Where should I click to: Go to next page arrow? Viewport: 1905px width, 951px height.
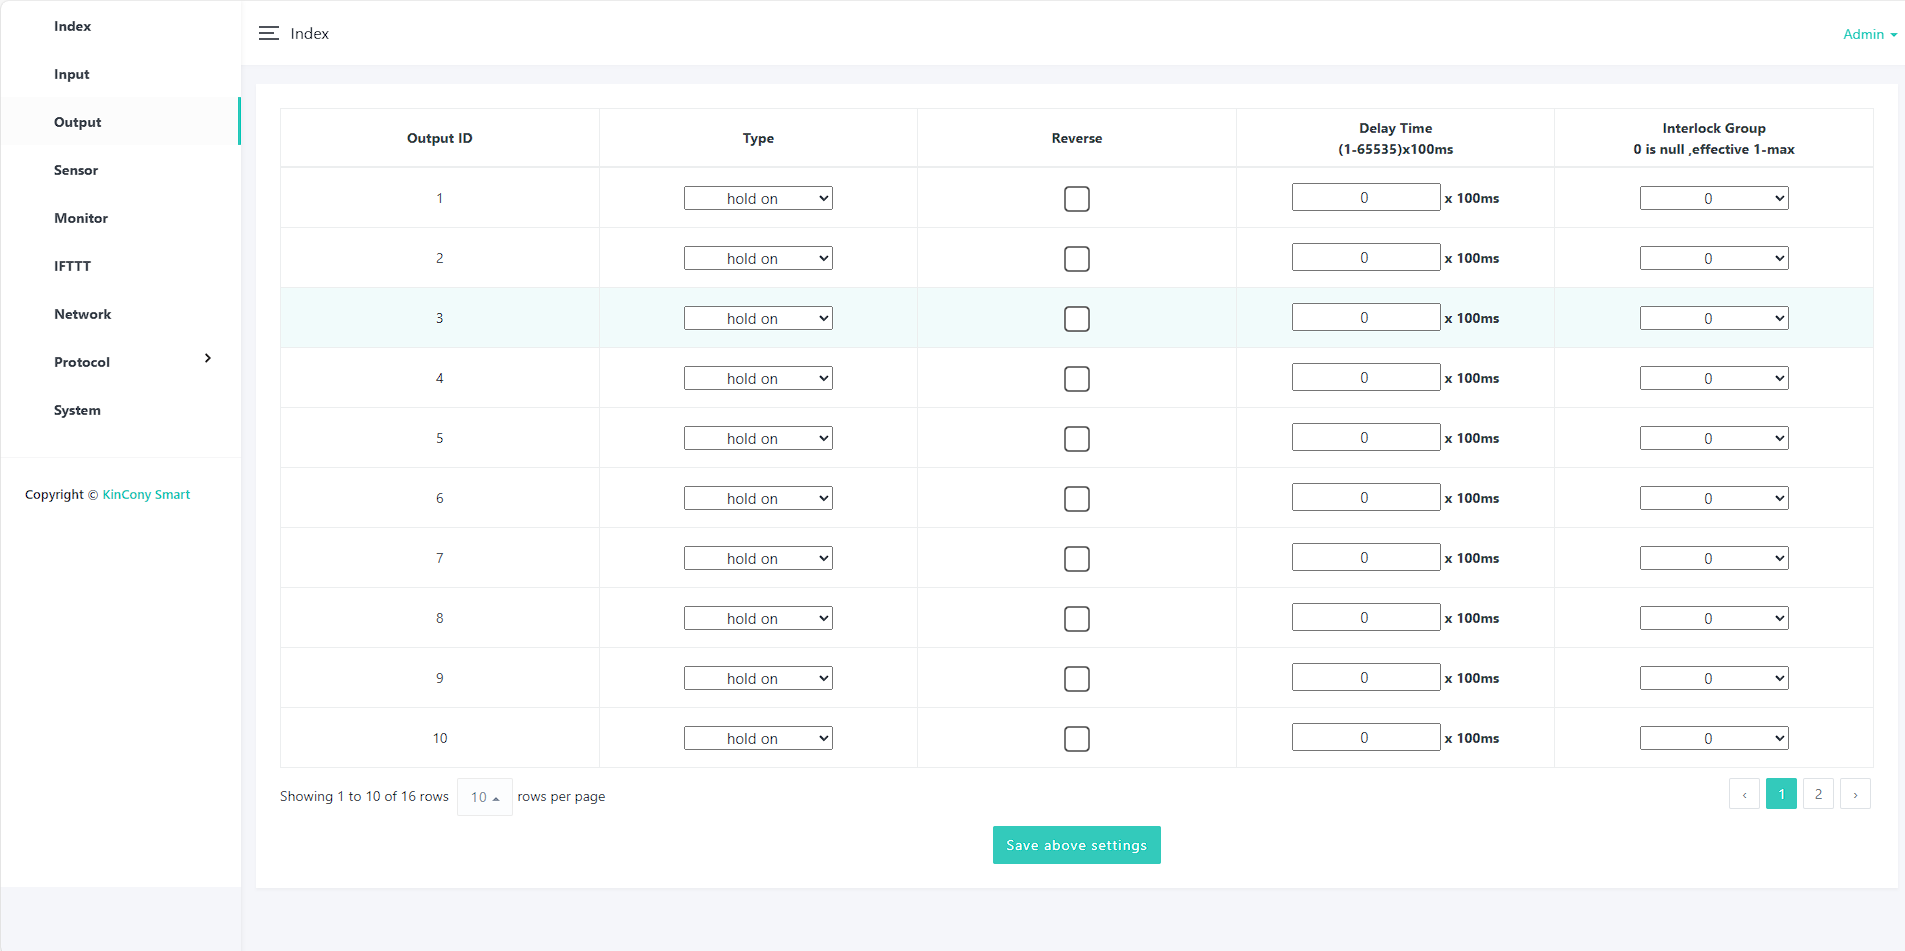click(x=1855, y=794)
